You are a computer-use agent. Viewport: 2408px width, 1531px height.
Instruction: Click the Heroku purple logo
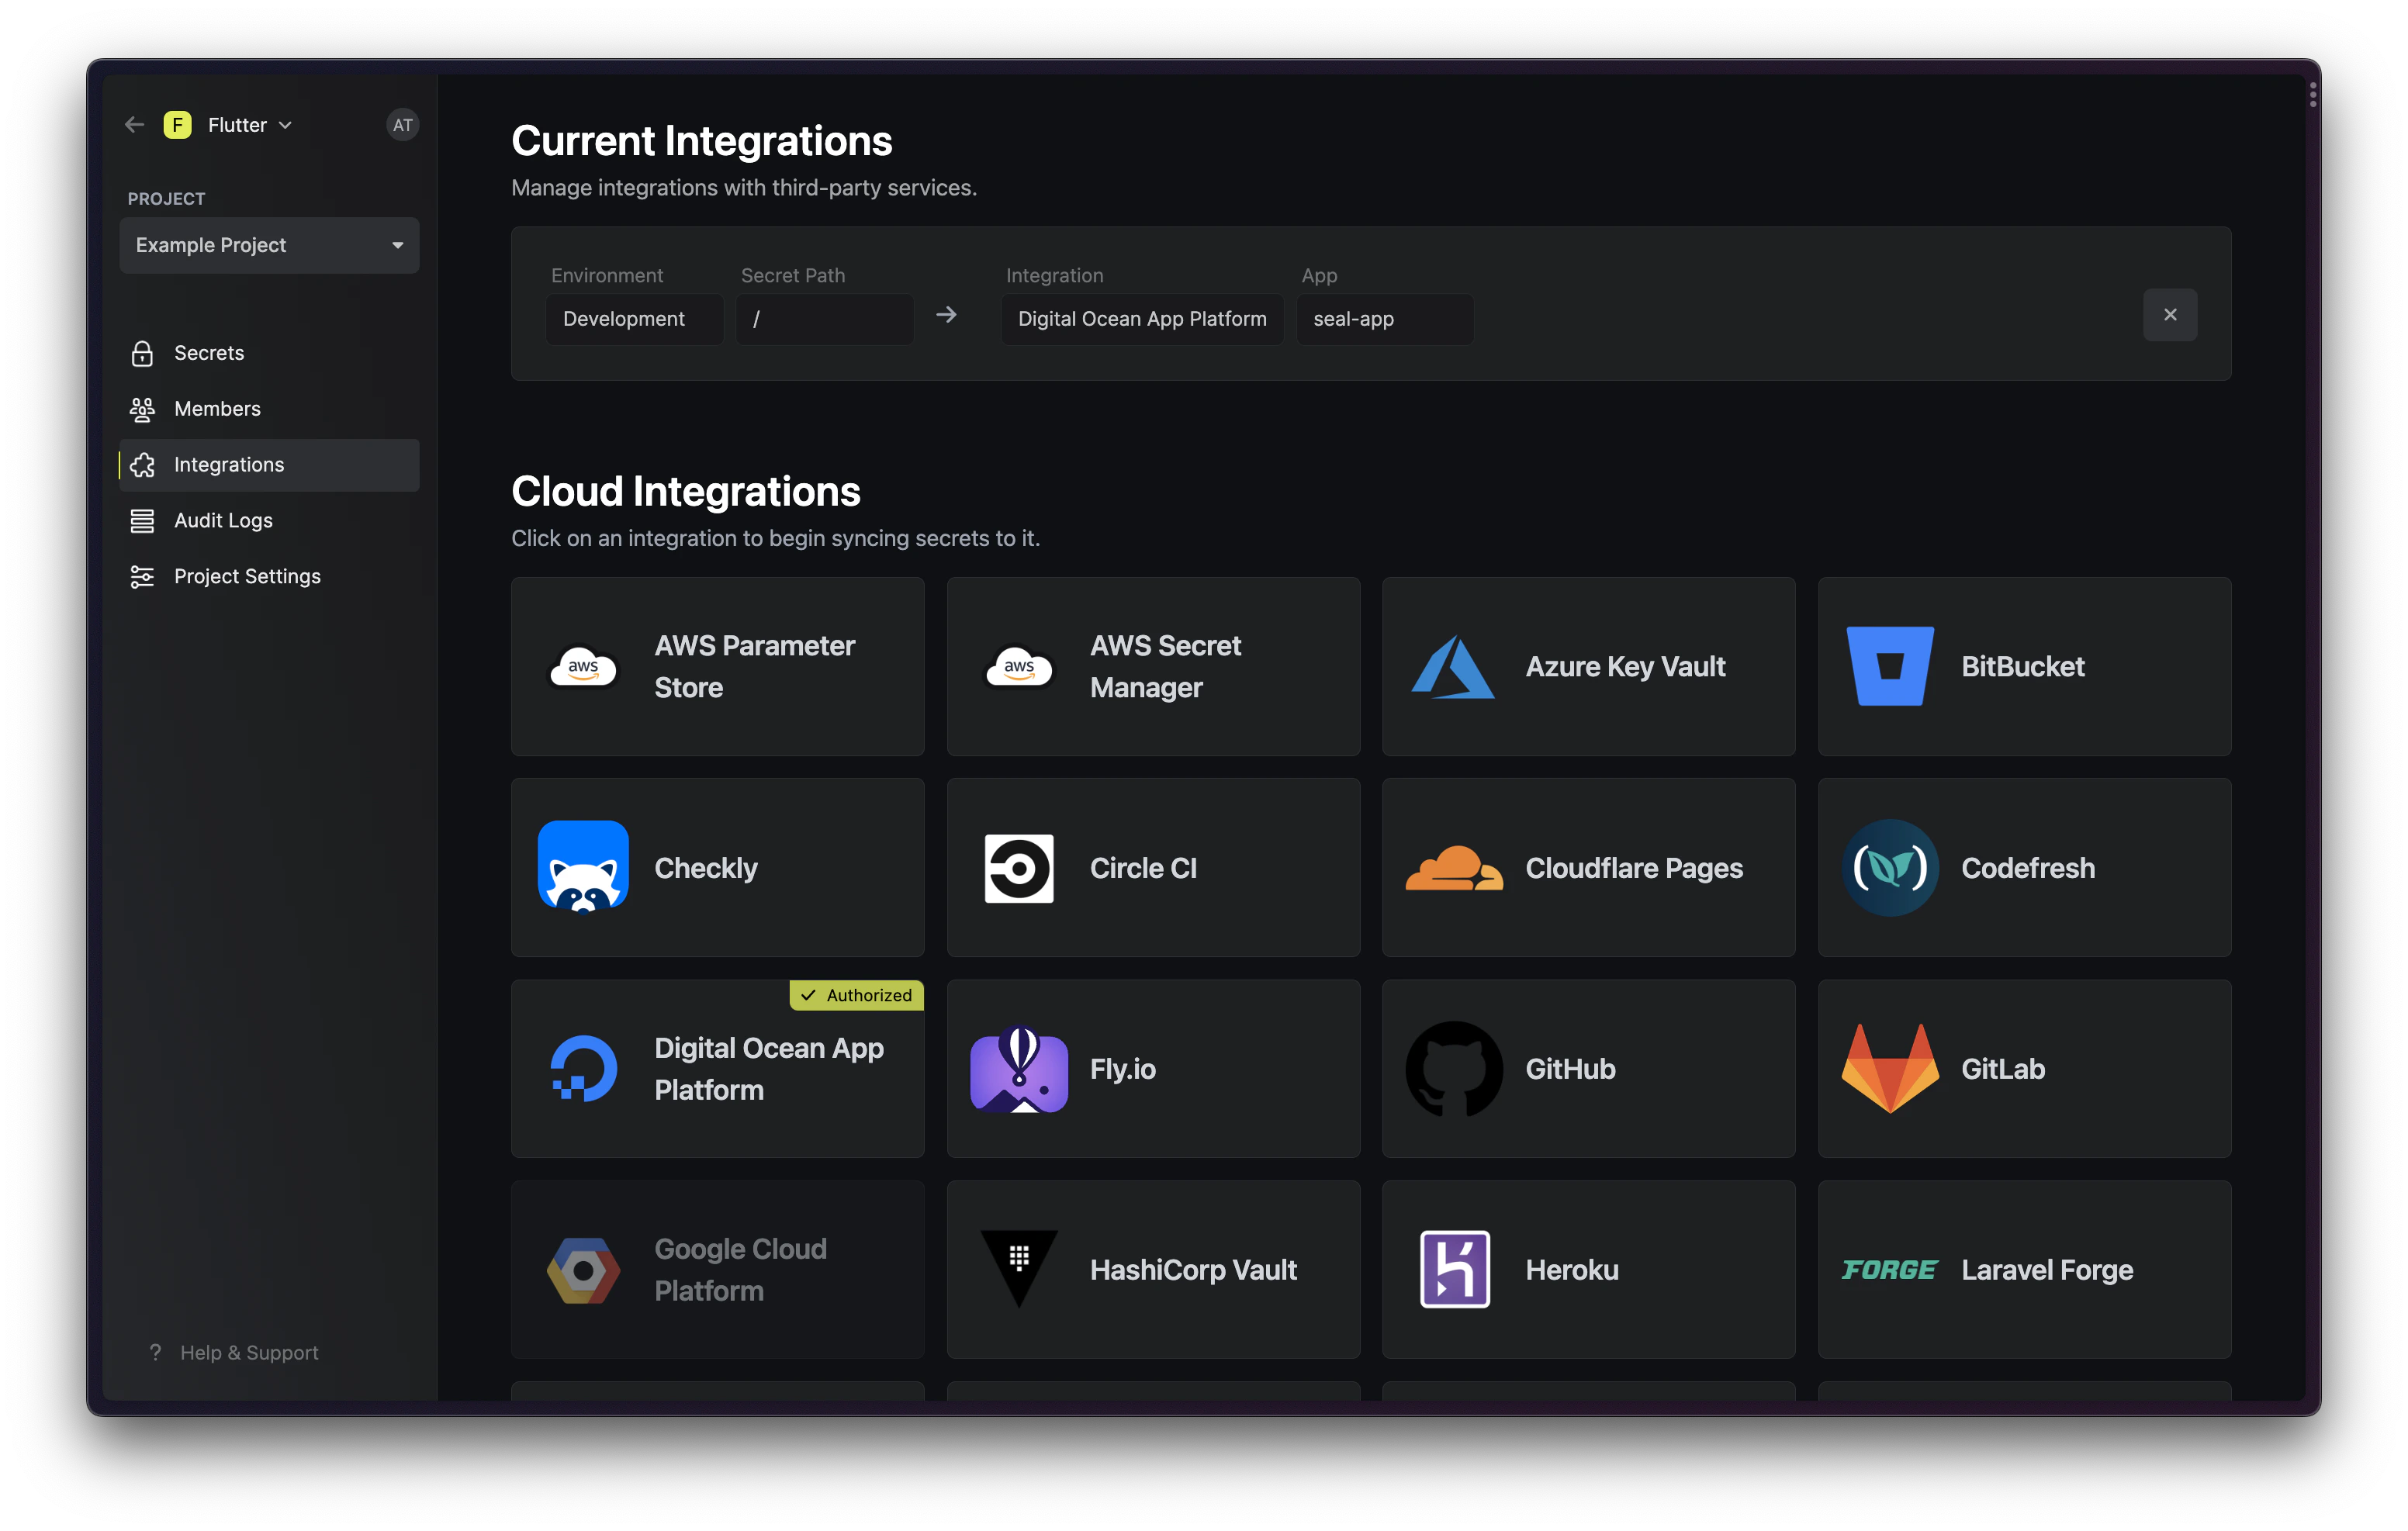[1454, 1270]
